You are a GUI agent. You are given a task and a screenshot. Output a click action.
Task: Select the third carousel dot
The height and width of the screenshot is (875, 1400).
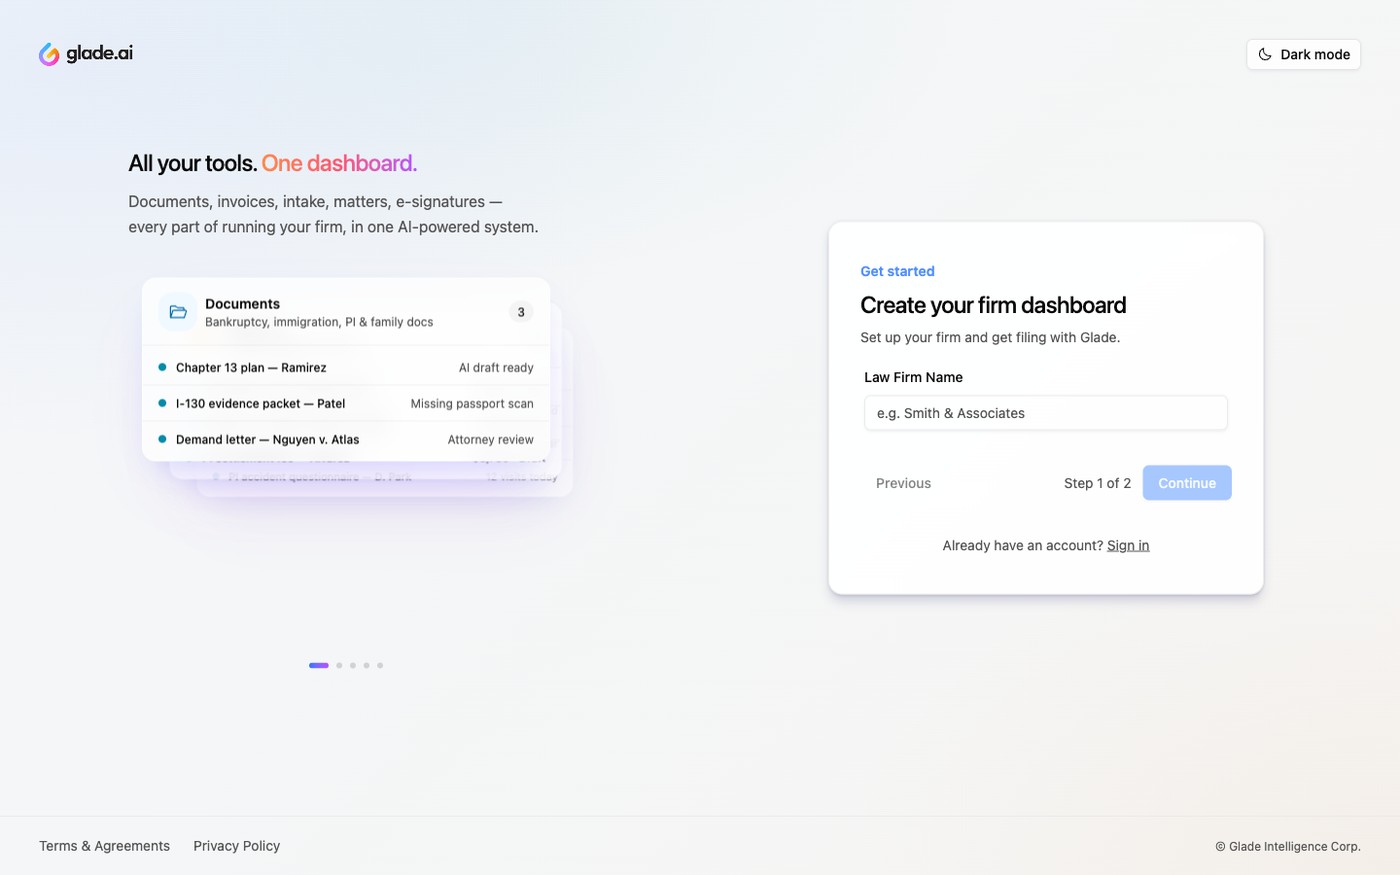coord(353,665)
